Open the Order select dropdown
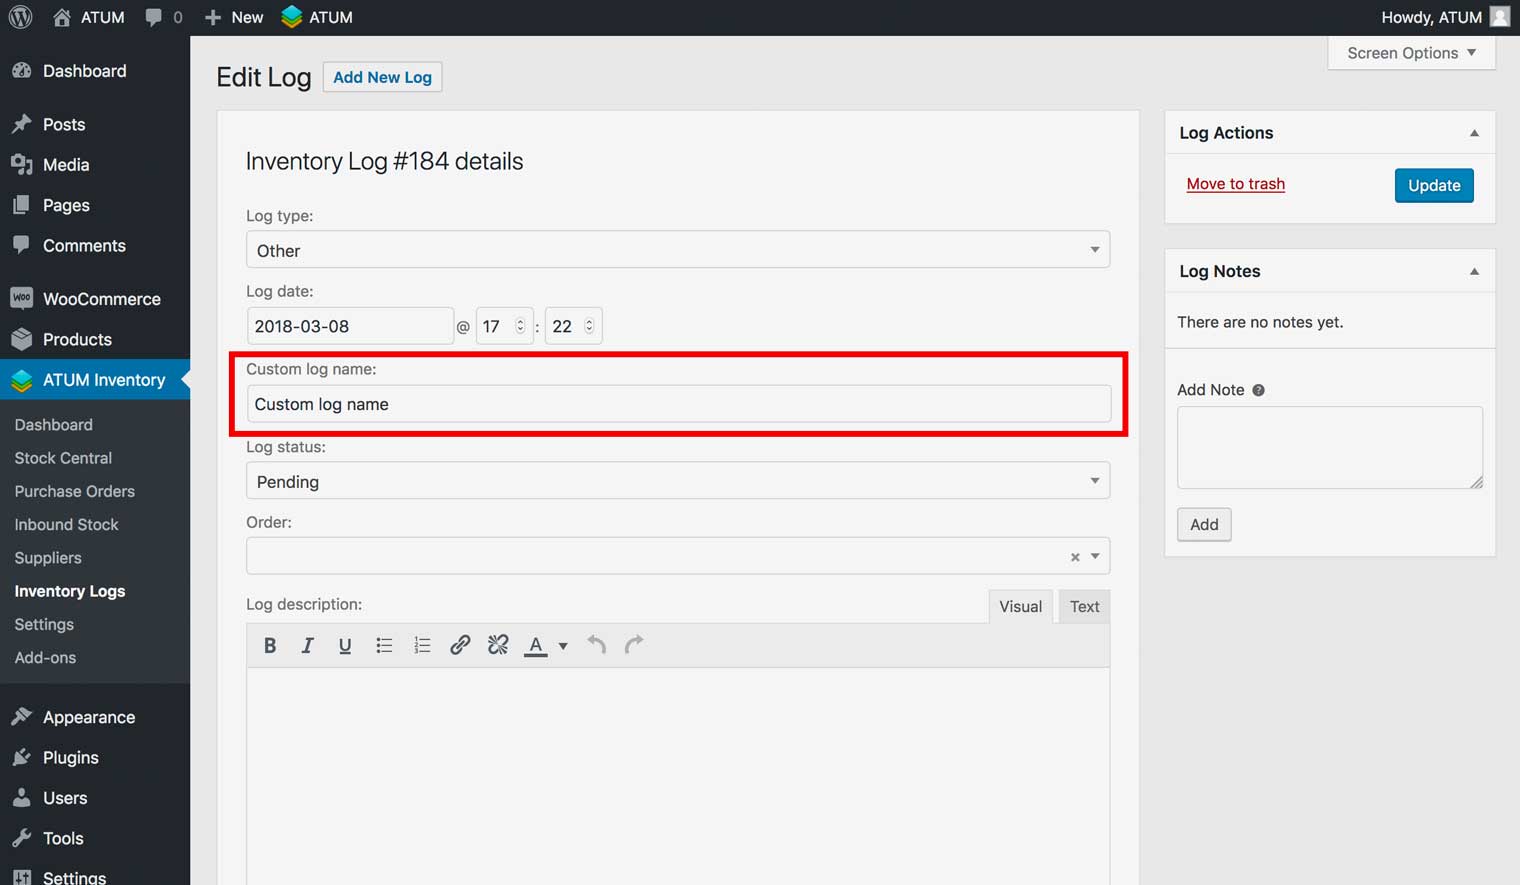Viewport: 1520px width, 885px height. [x=678, y=556]
